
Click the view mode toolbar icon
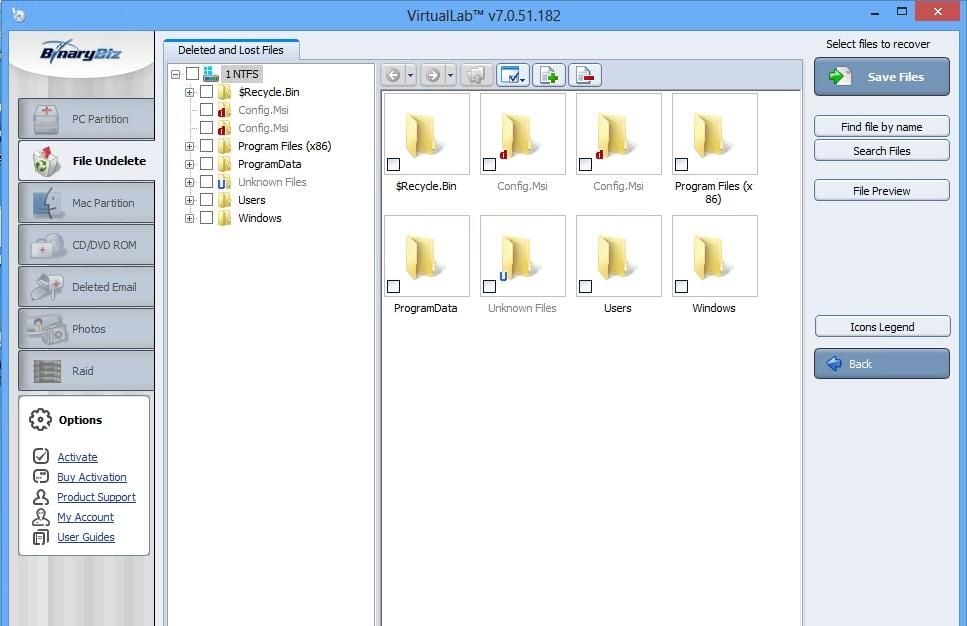coord(512,75)
